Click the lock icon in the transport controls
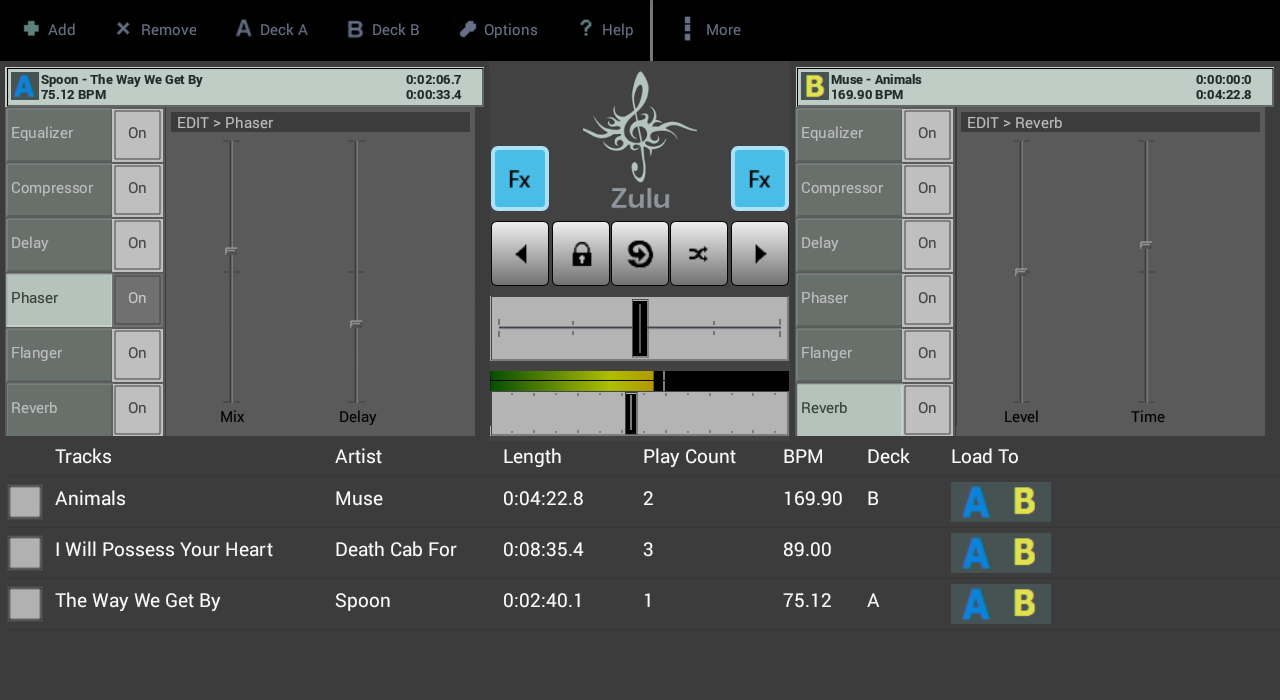Image resolution: width=1280 pixels, height=700 pixels. click(580, 253)
